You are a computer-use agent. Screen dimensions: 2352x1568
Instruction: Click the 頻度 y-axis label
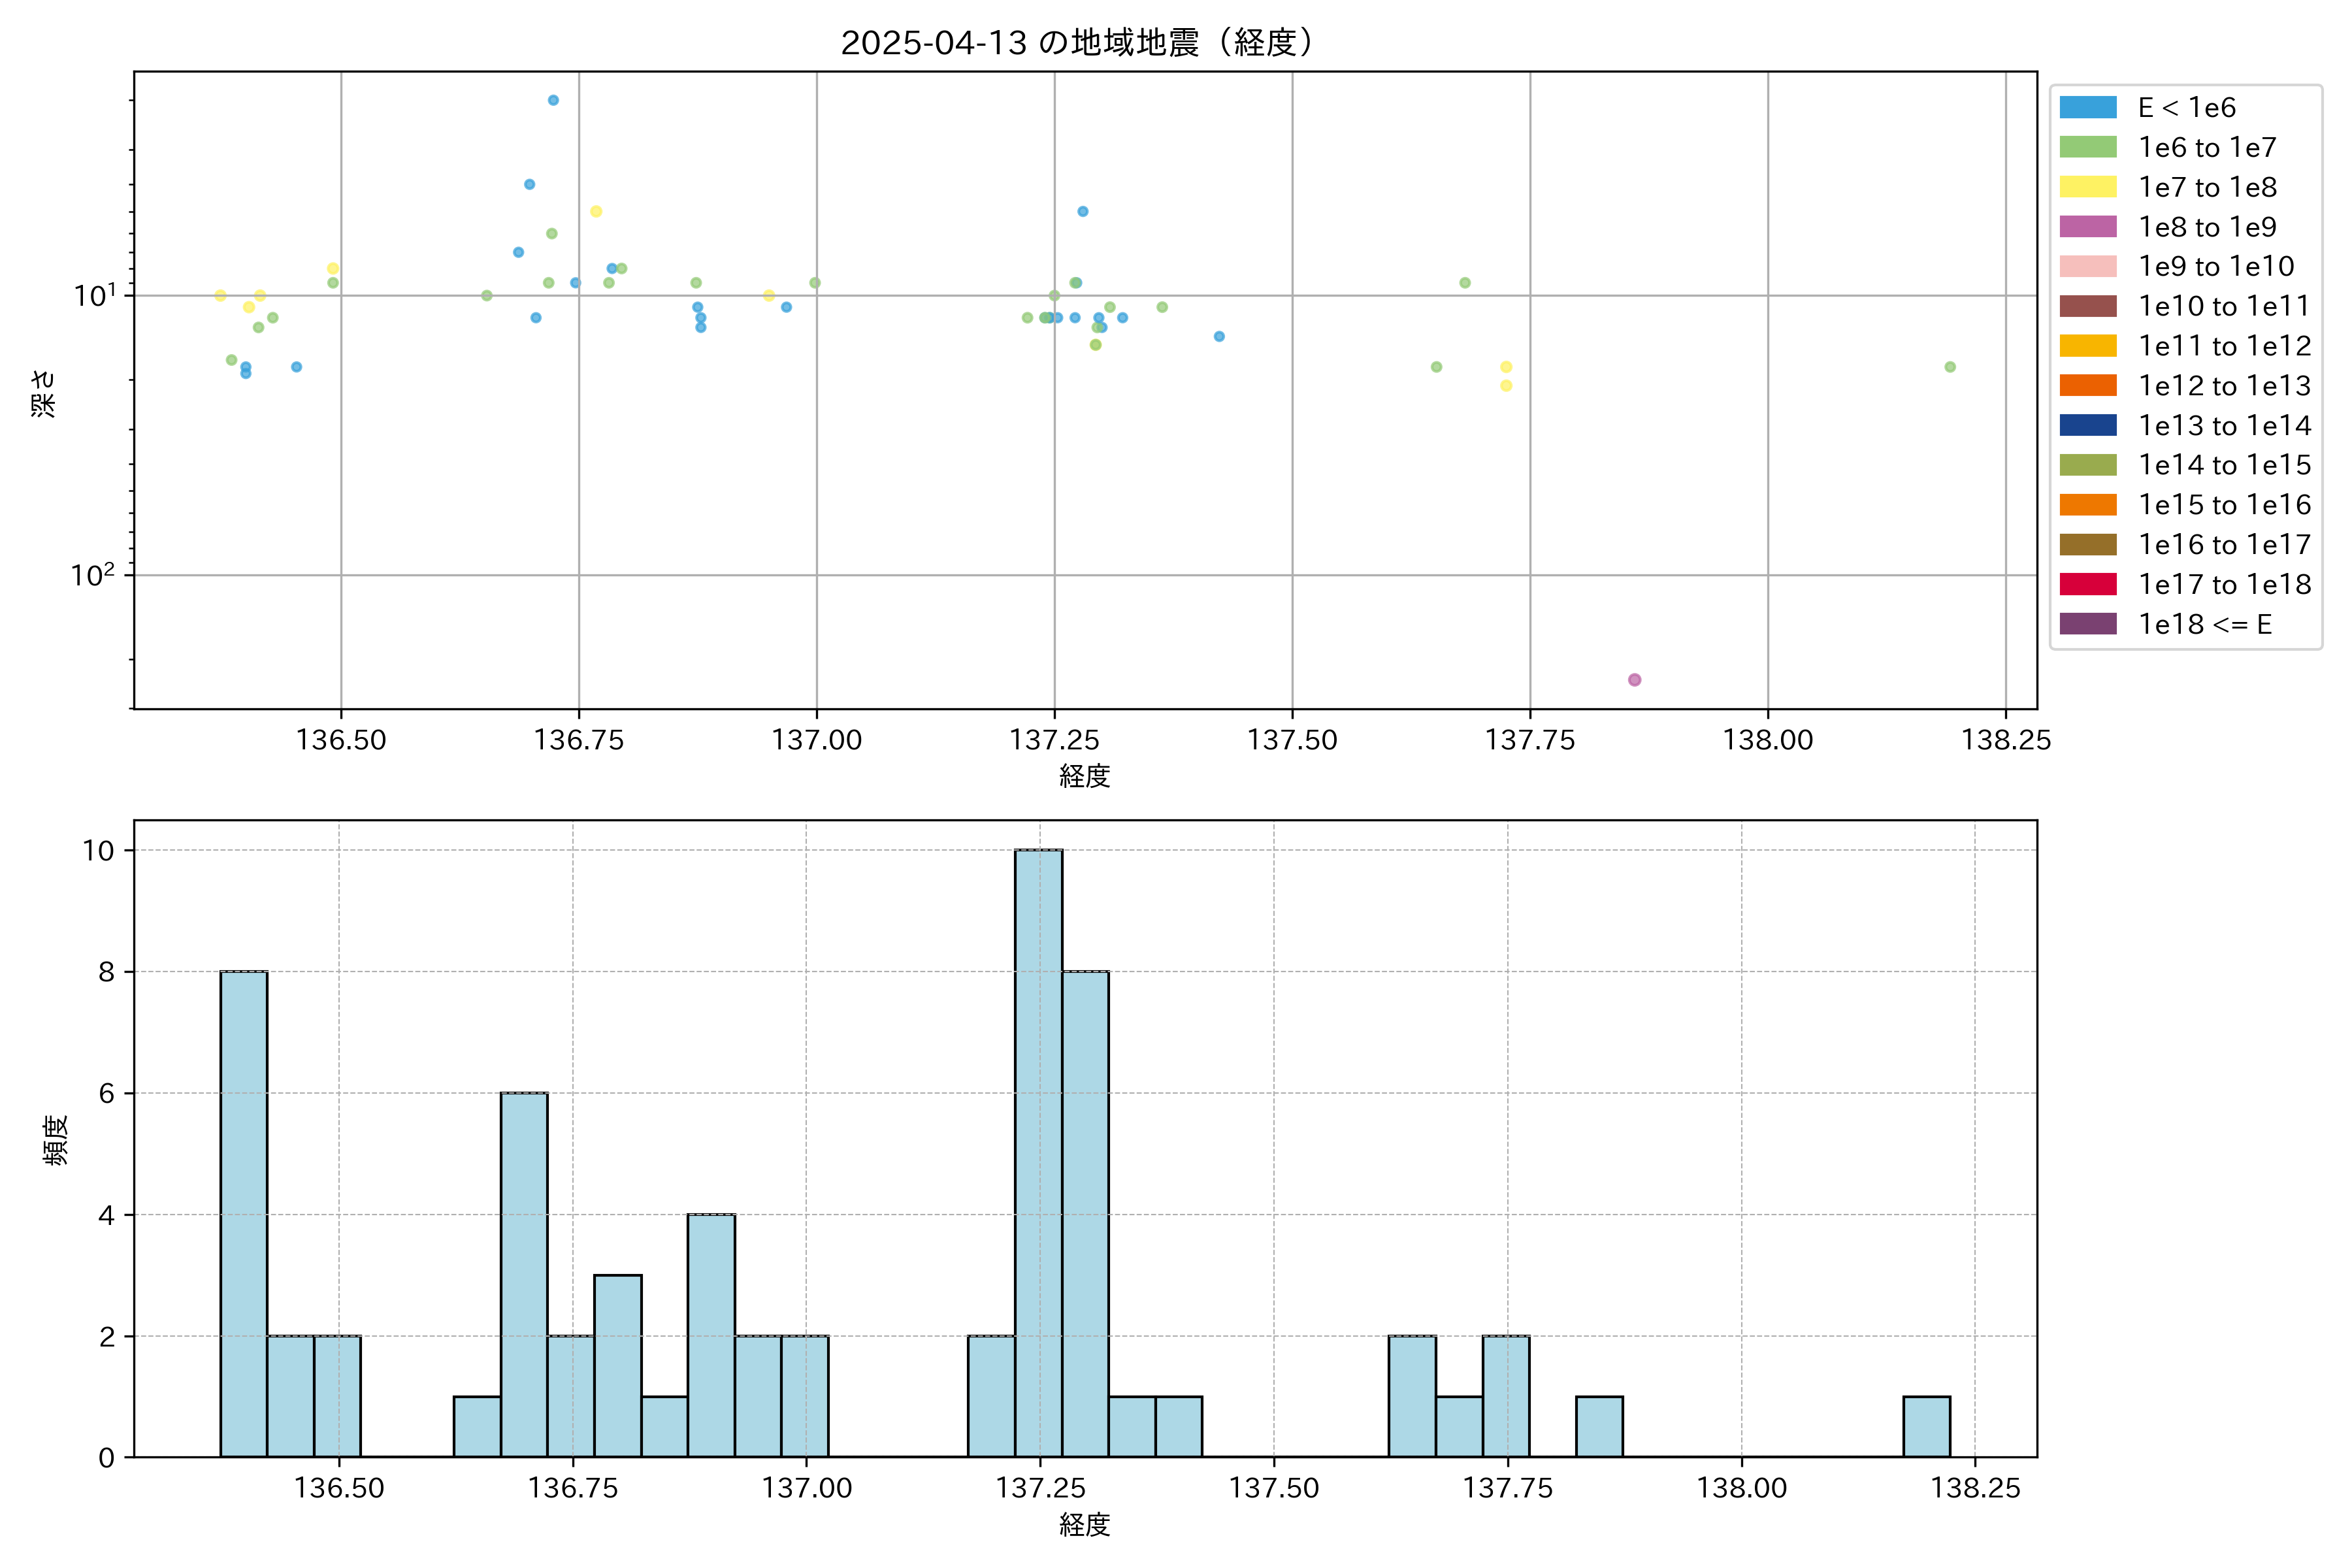(x=56, y=1140)
